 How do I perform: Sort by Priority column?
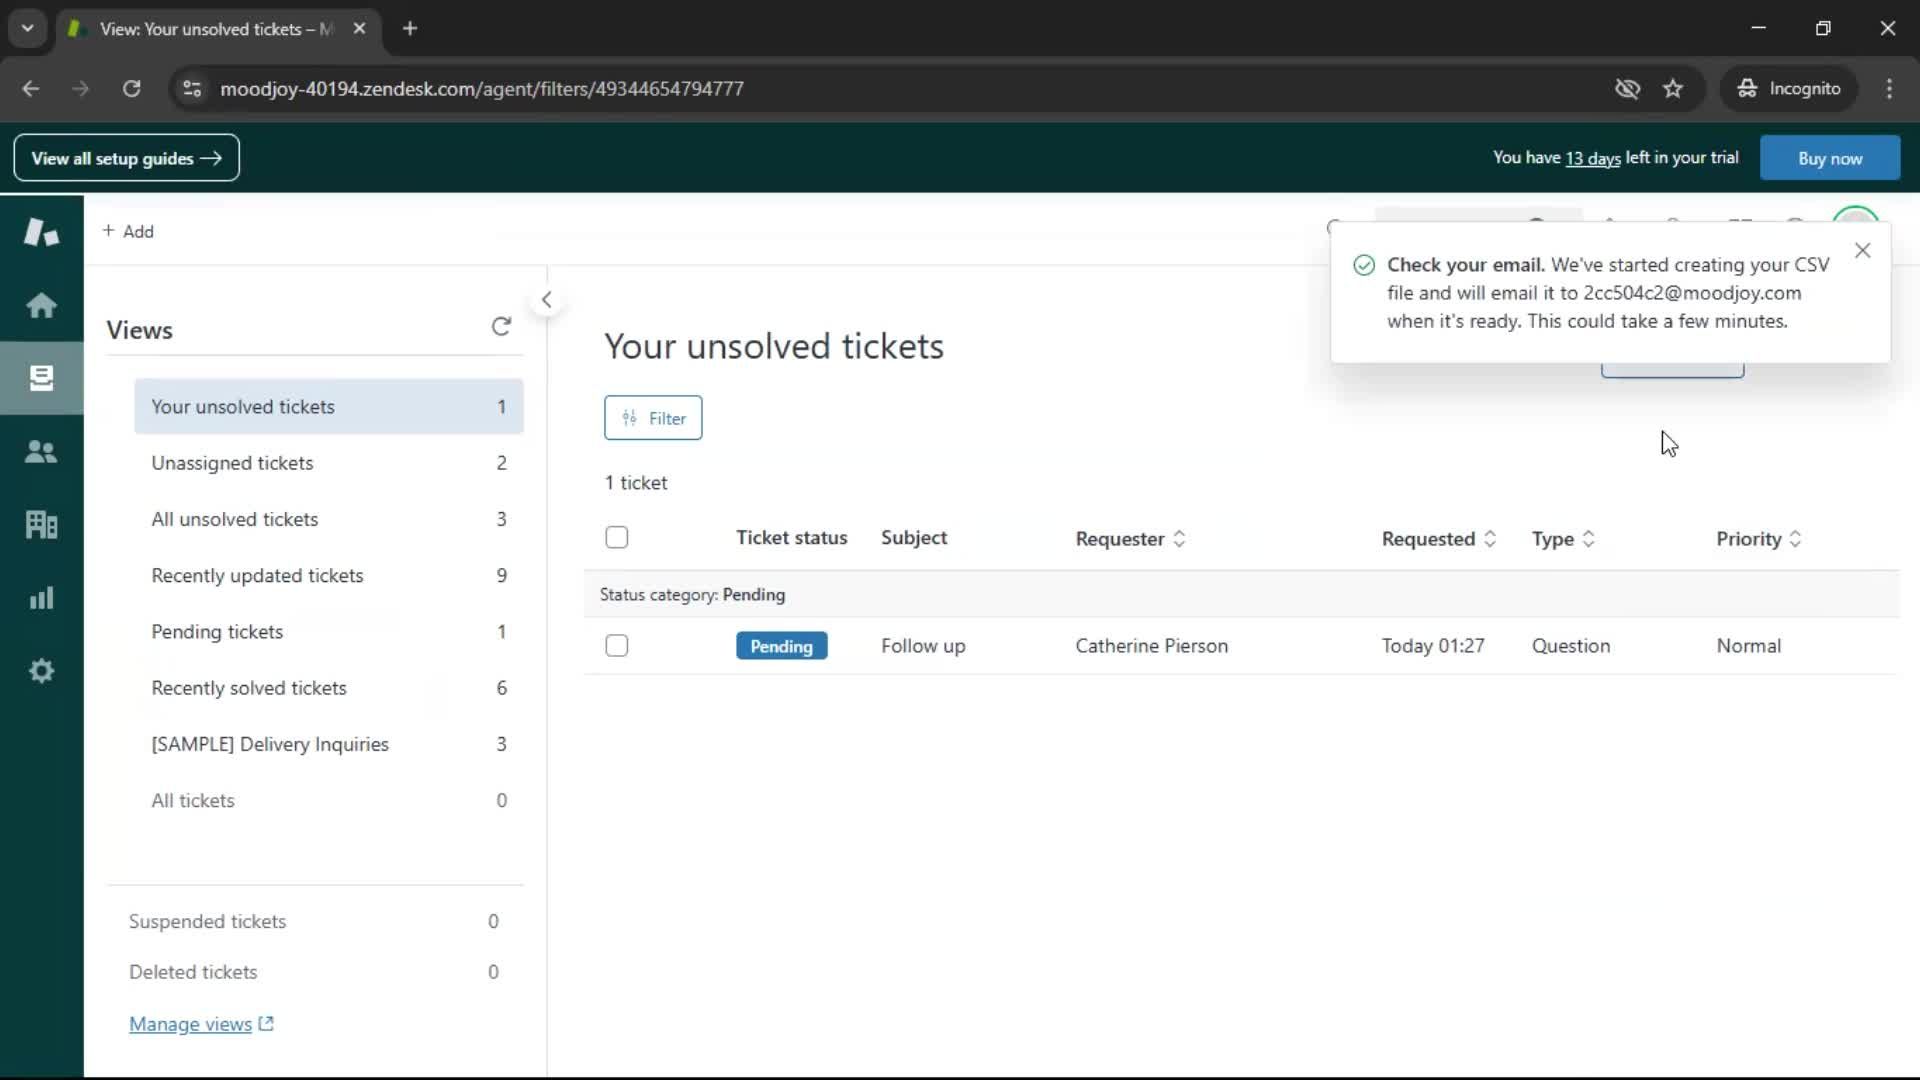tap(1759, 539)
